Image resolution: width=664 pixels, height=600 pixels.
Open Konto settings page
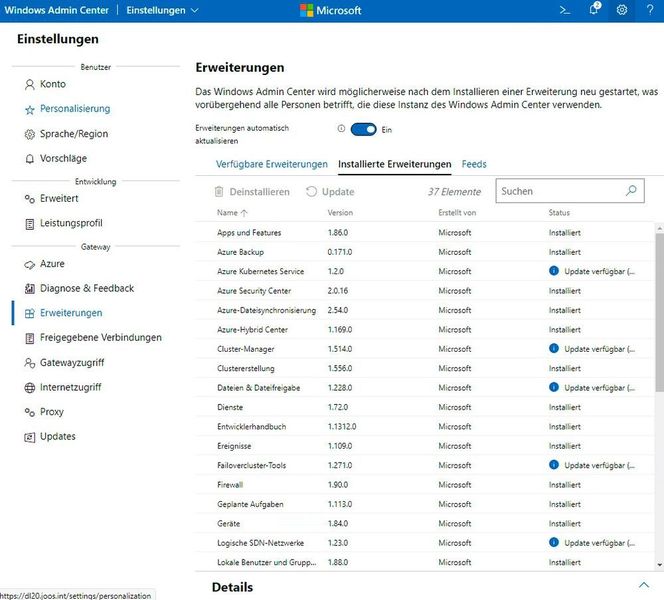[53, 84]
